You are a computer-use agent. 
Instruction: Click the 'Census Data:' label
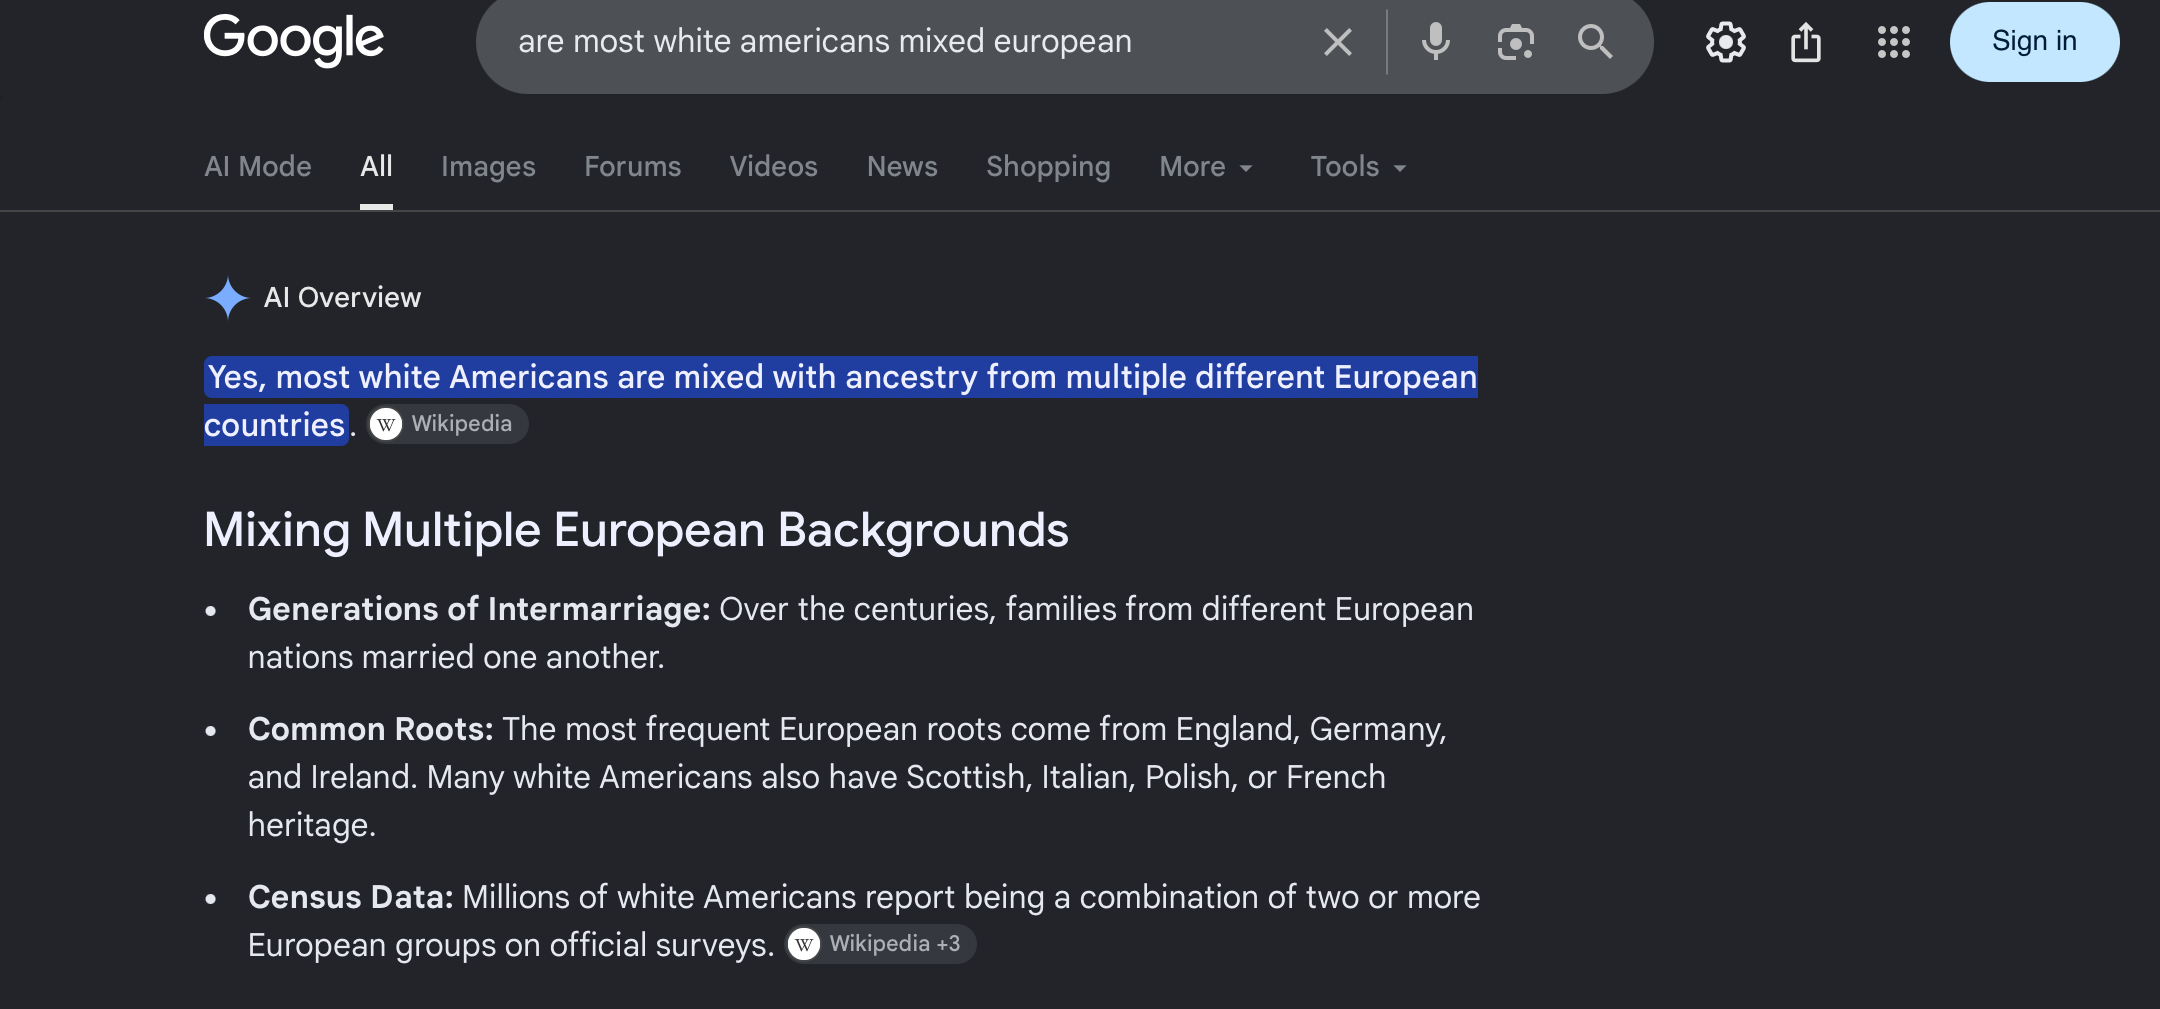(351, 897)
